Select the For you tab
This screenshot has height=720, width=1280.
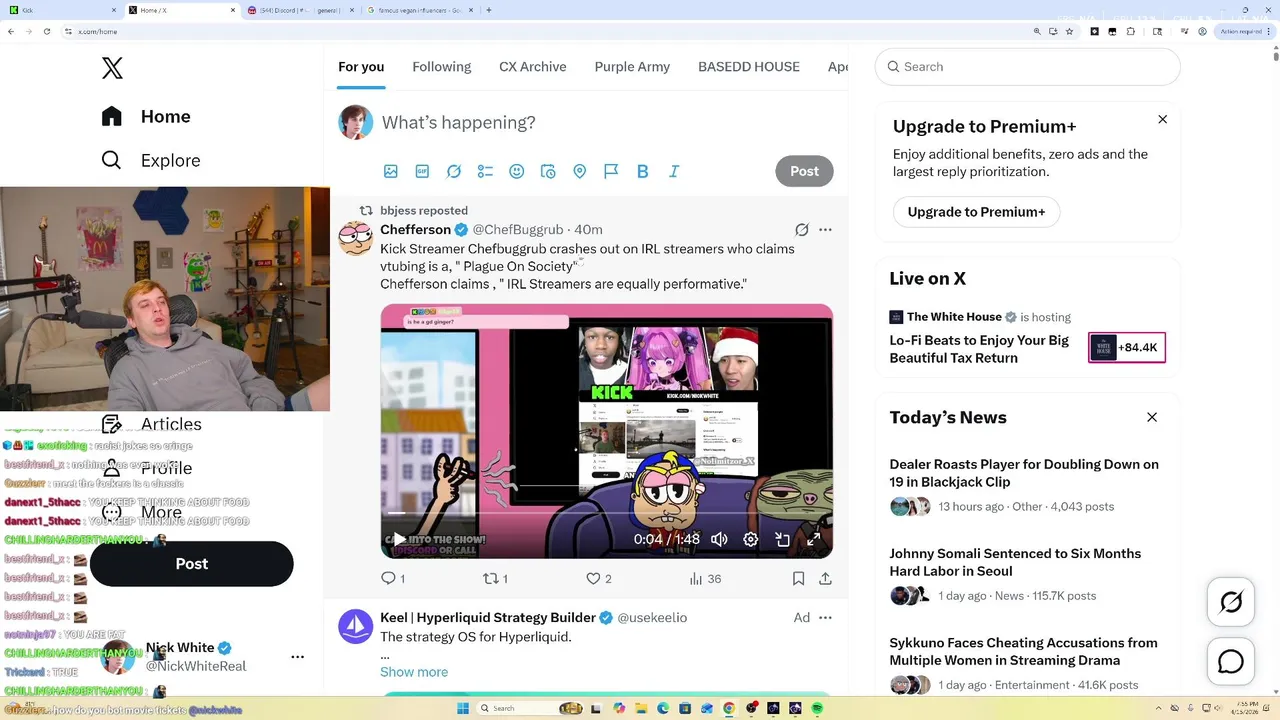coord(361,66)
